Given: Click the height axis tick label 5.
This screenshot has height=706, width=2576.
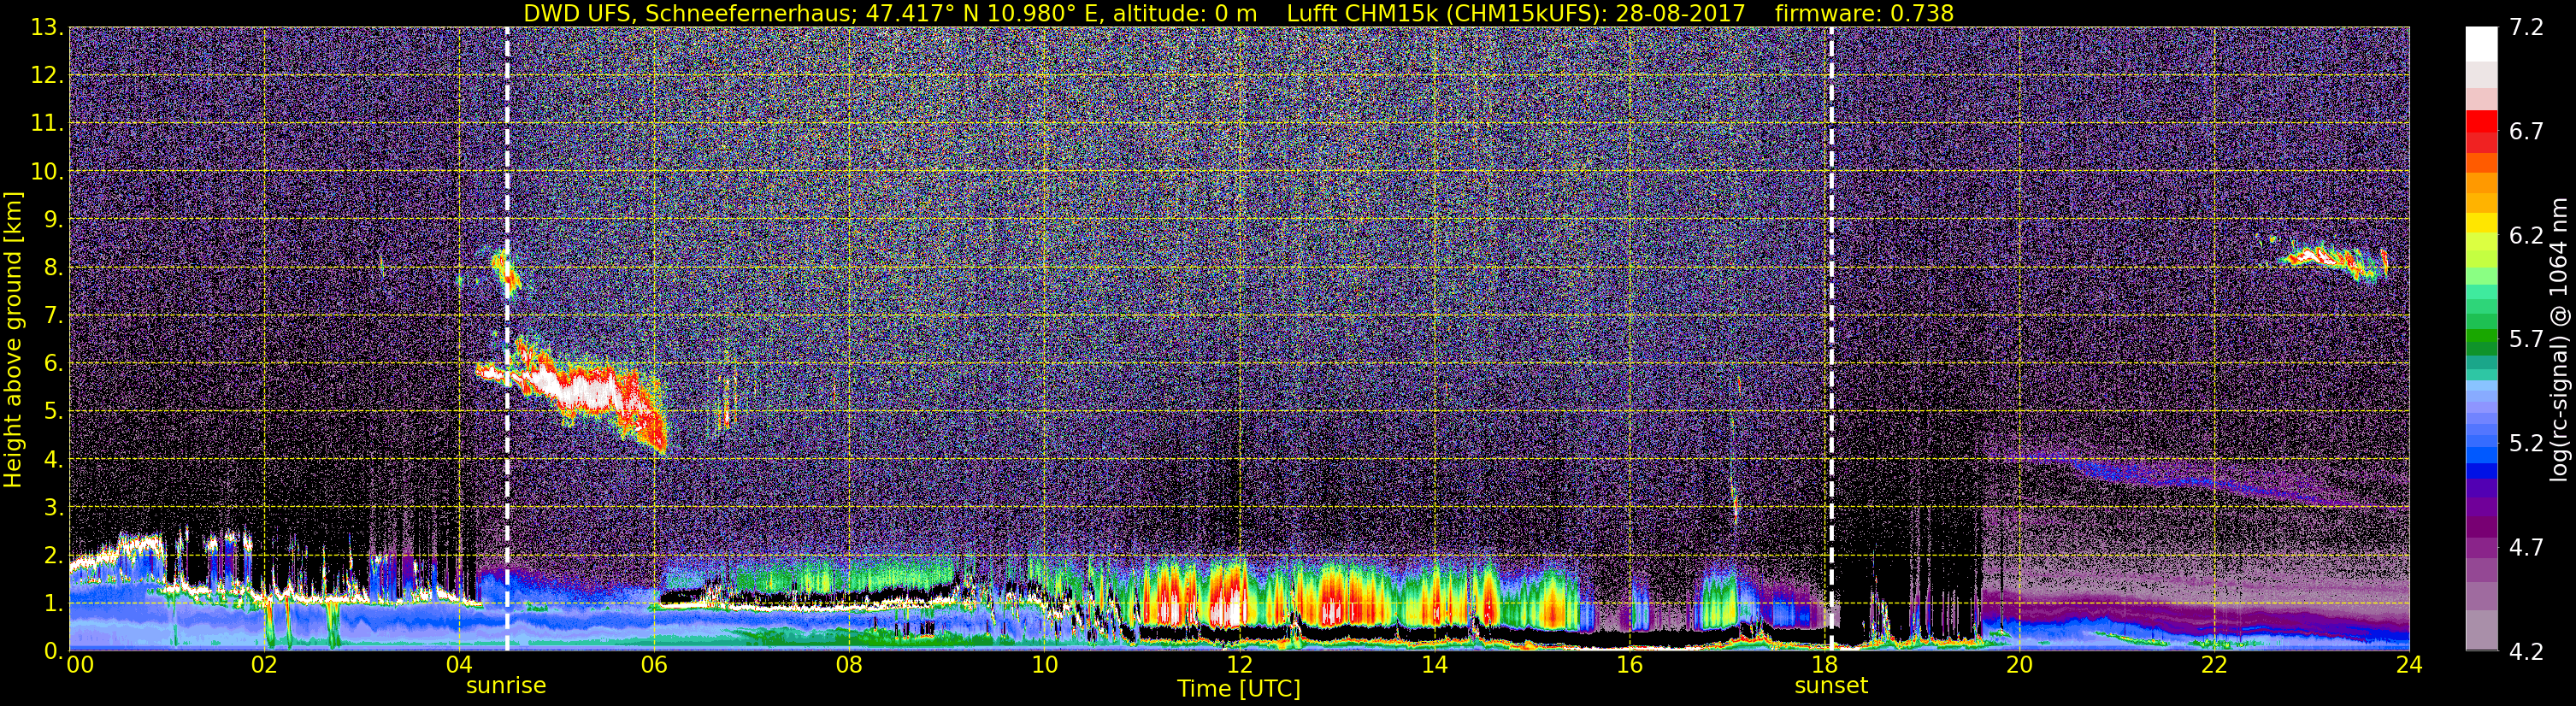Looking at the screenshot, I should click(53, 412).
